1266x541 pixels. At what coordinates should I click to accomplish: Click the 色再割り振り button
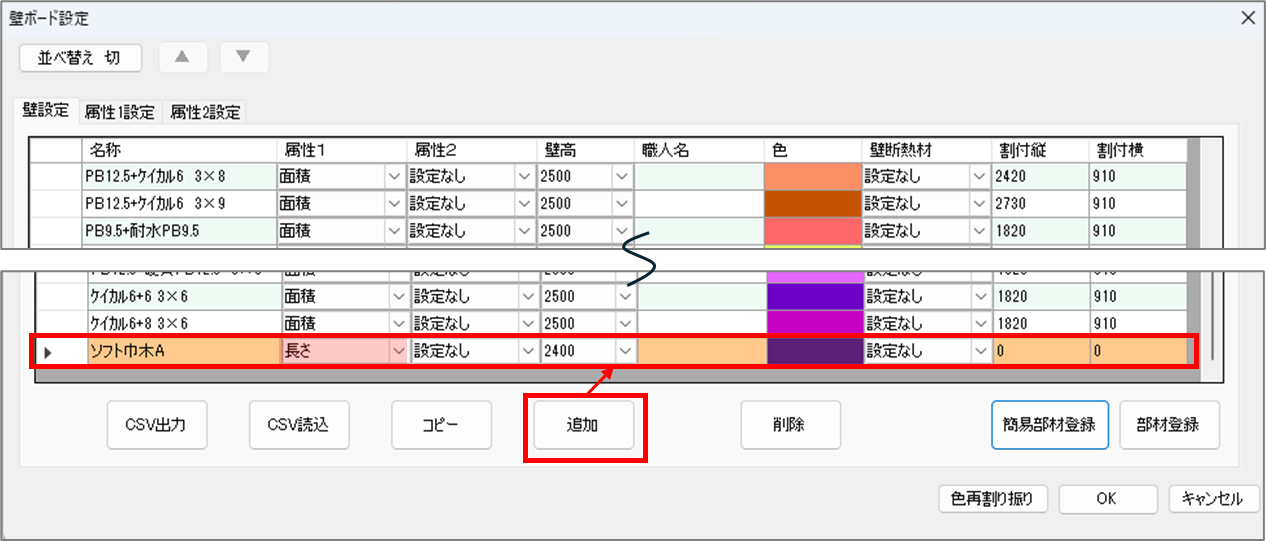coord(992,498)
